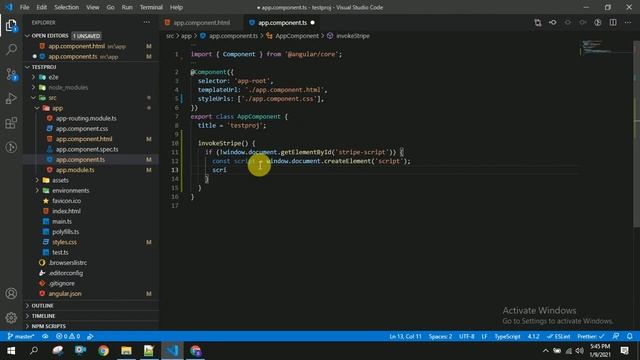Open the Accounts menu icon
The image size is (640, 360).
click(11, 293)
